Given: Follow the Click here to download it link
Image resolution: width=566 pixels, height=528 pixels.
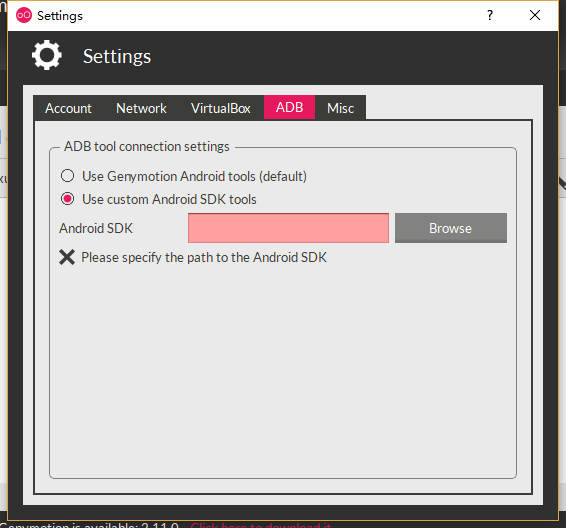Looking at the screenshot, I should pos(261,525).
